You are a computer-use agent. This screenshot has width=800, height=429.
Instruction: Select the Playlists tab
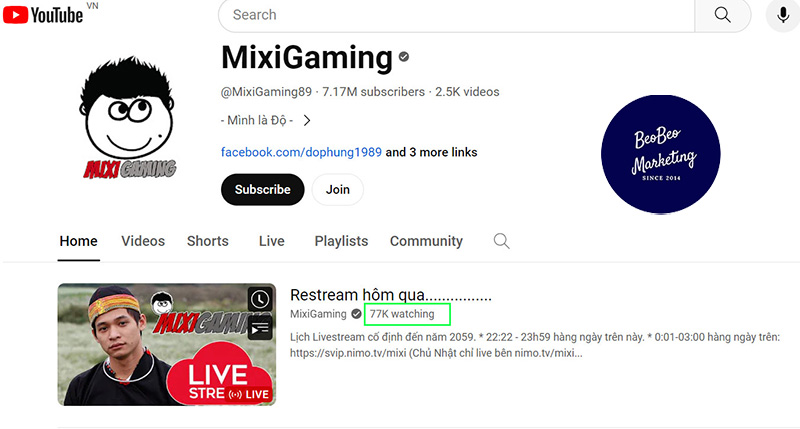pos(341,241)
